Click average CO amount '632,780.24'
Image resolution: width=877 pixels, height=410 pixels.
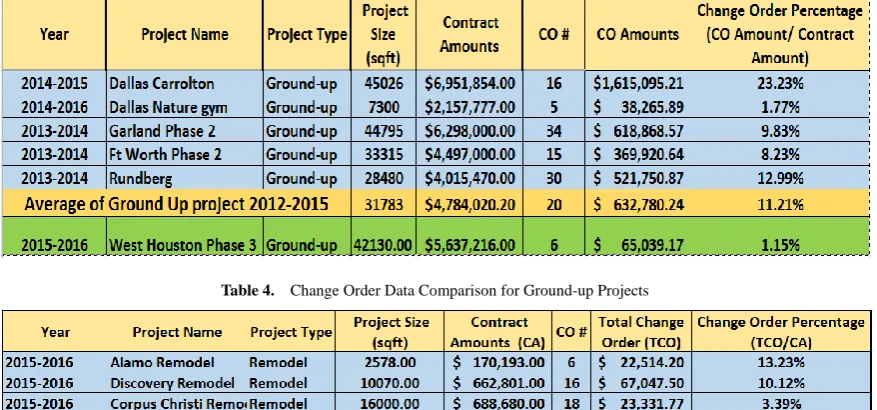(x=648, y=204)
